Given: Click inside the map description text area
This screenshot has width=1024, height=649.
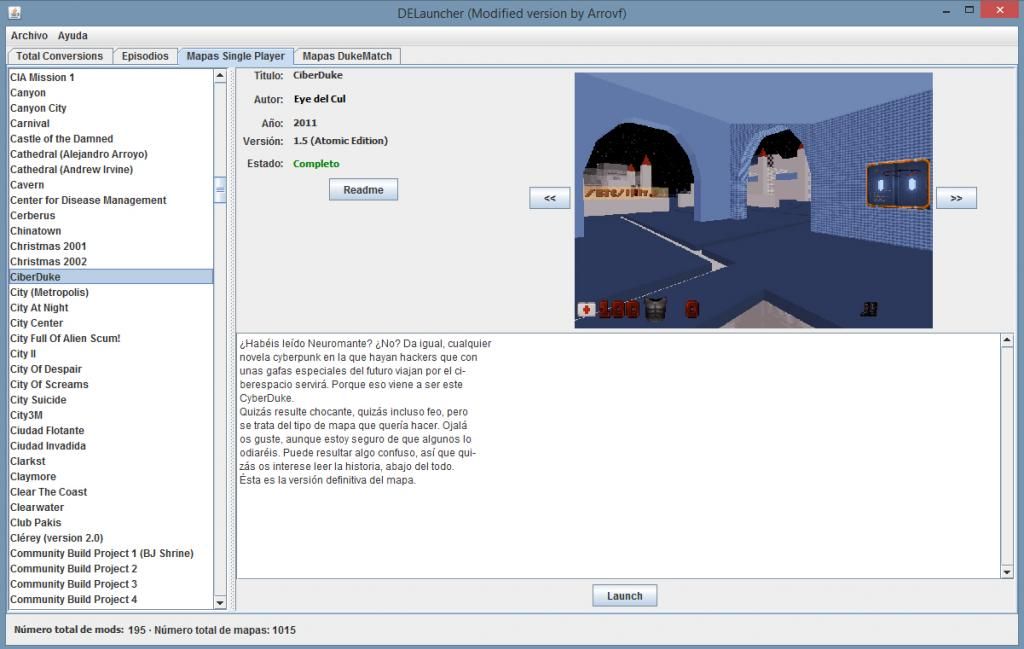Looking at the screenshot, I should 618,456.
